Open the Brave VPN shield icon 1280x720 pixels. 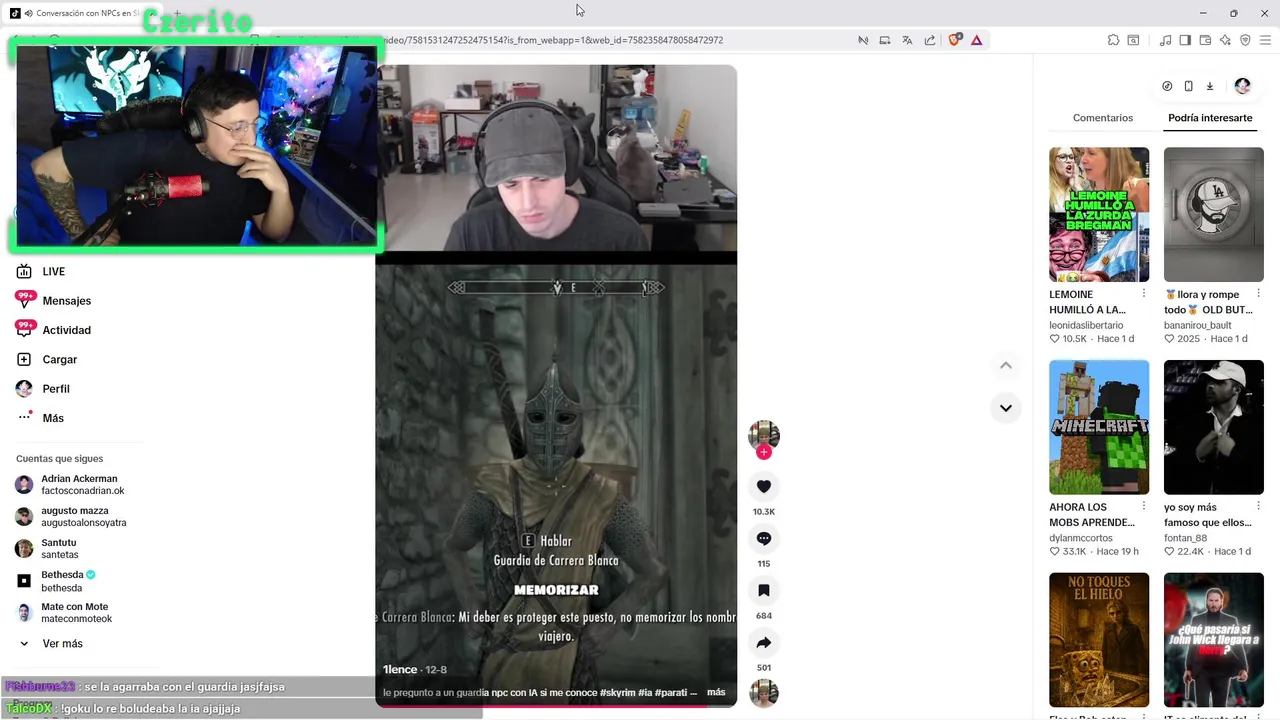(1245, 40)
